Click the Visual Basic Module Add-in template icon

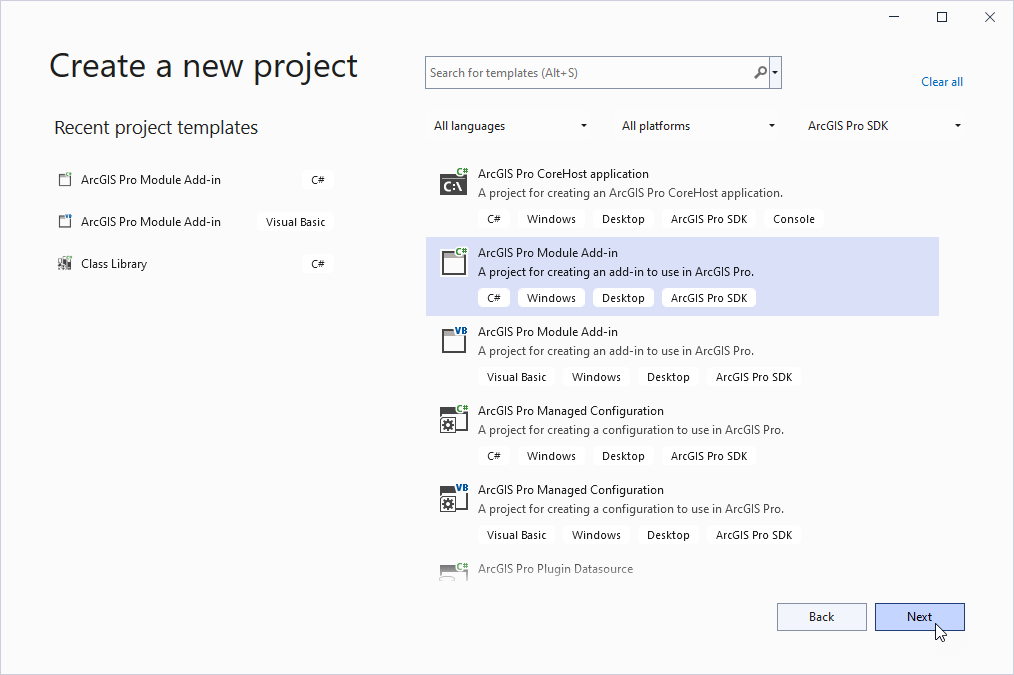[454, 341]
